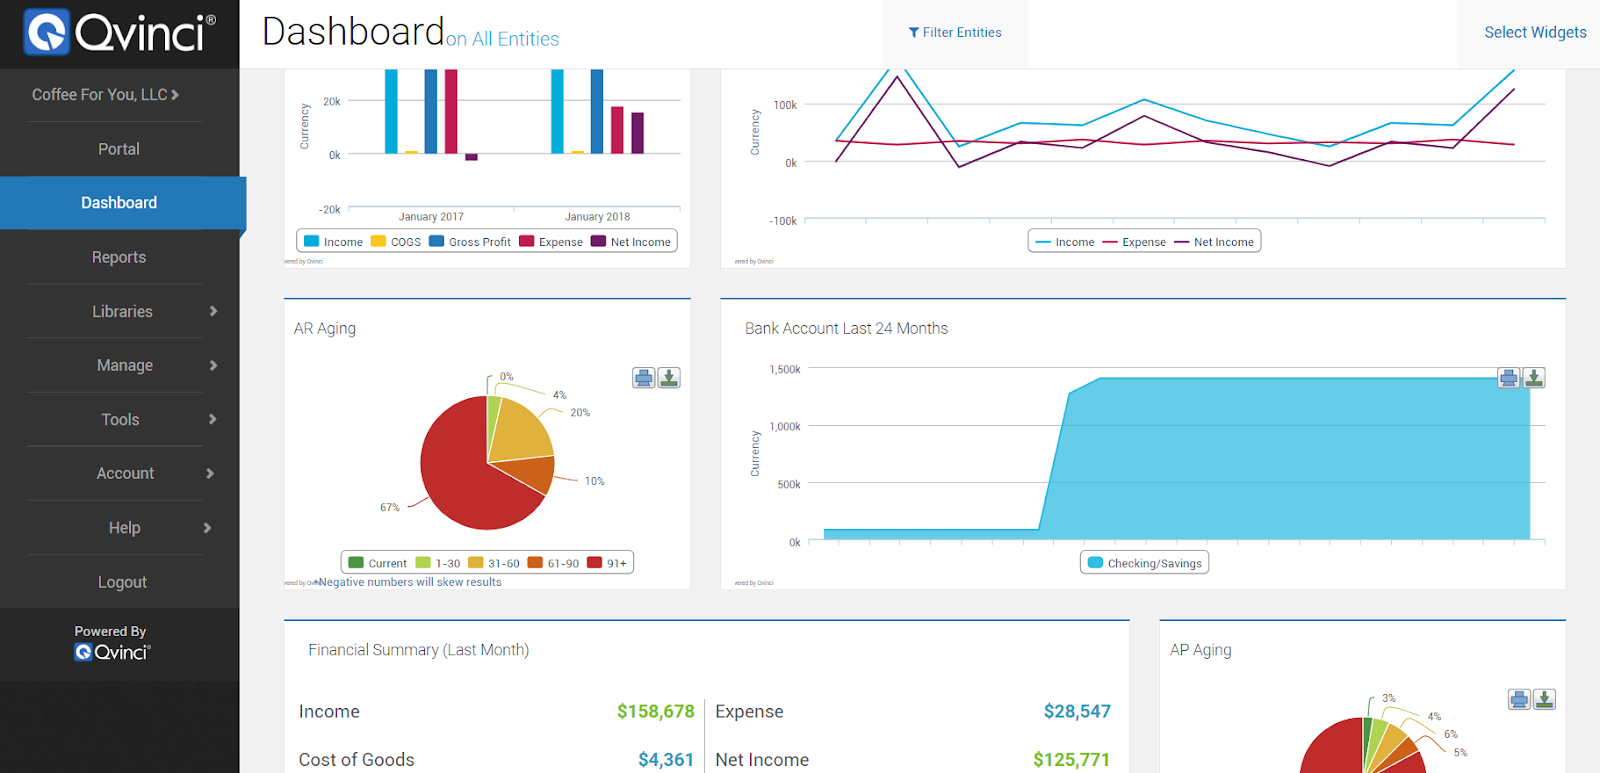Open the Account menu item
The width and height of the screenshot is (1600, 773).
click(125, 473)
